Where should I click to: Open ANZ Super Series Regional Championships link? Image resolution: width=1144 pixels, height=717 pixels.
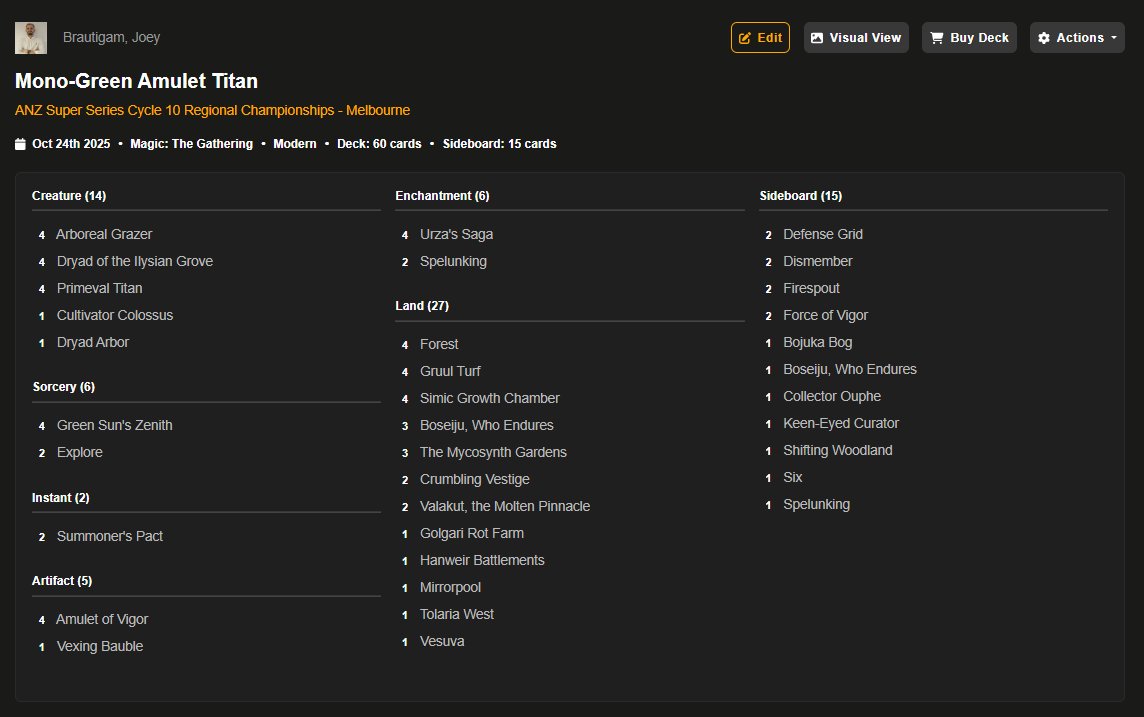coord(212,110)
